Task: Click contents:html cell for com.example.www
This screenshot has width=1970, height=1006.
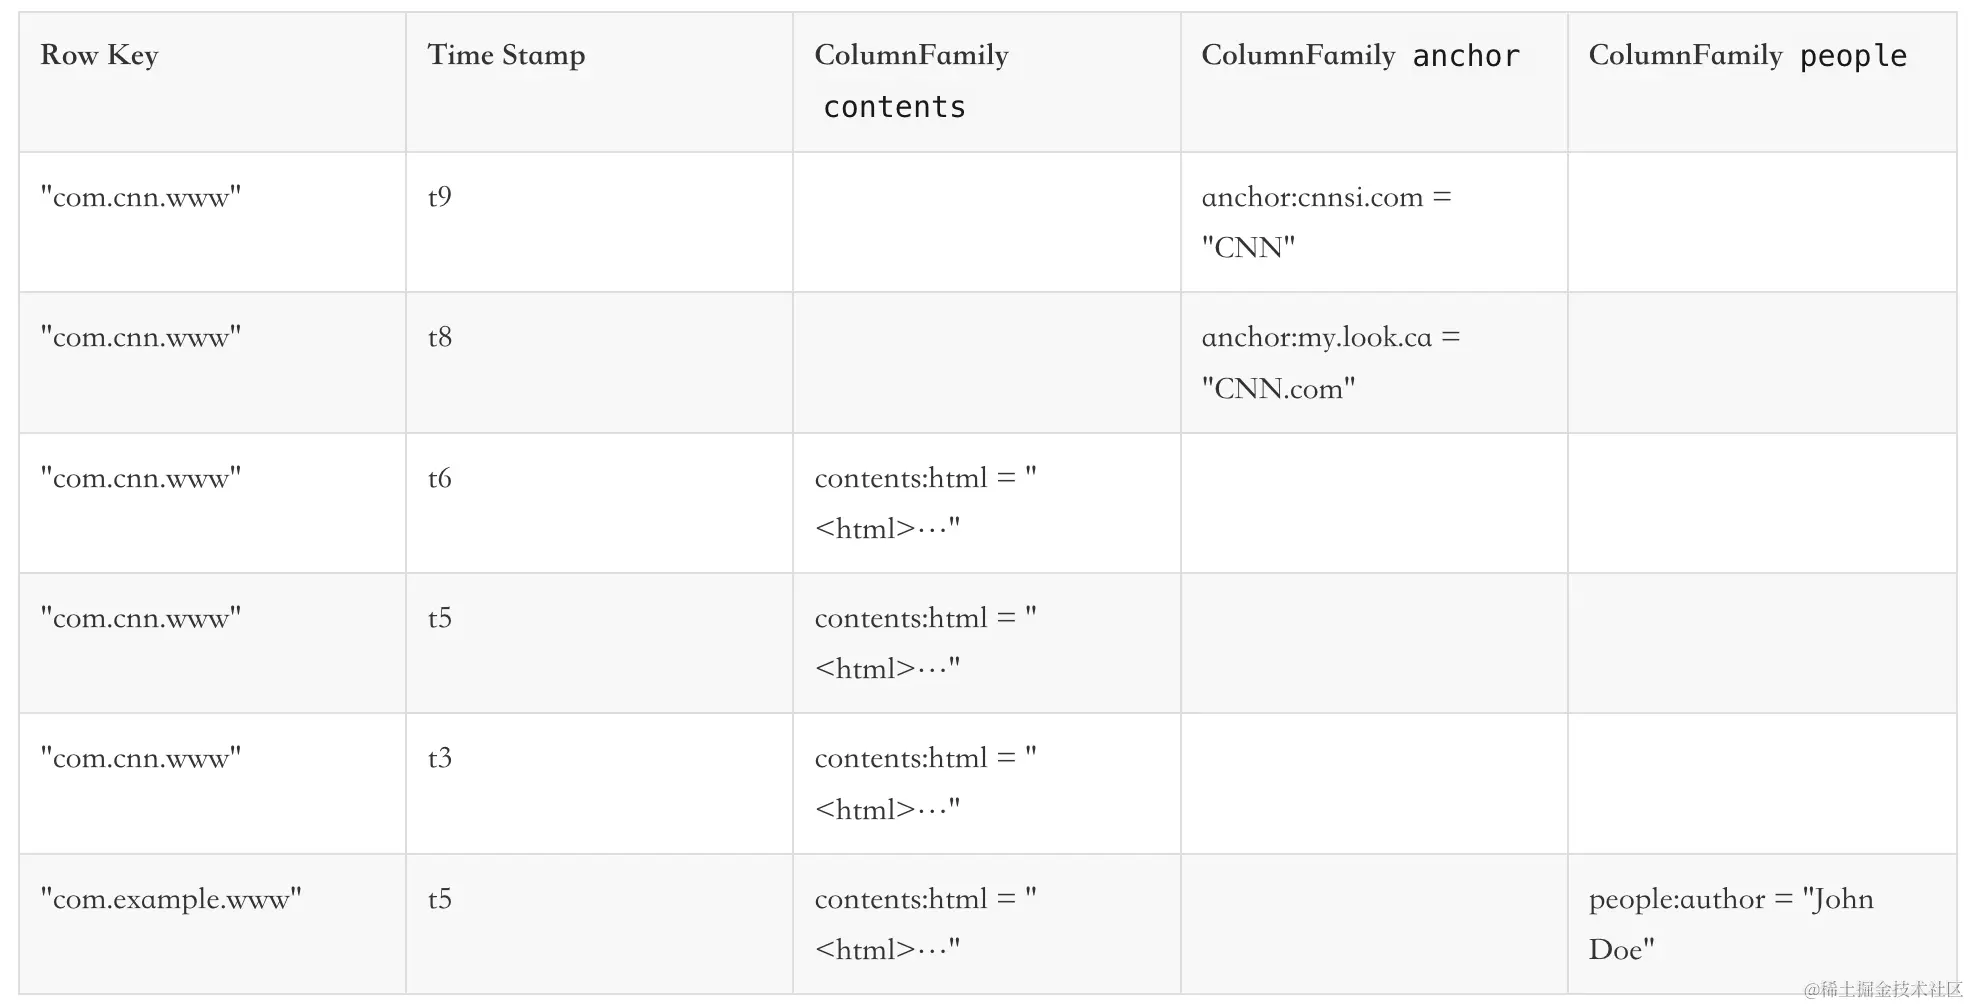Action: [925, 924]
